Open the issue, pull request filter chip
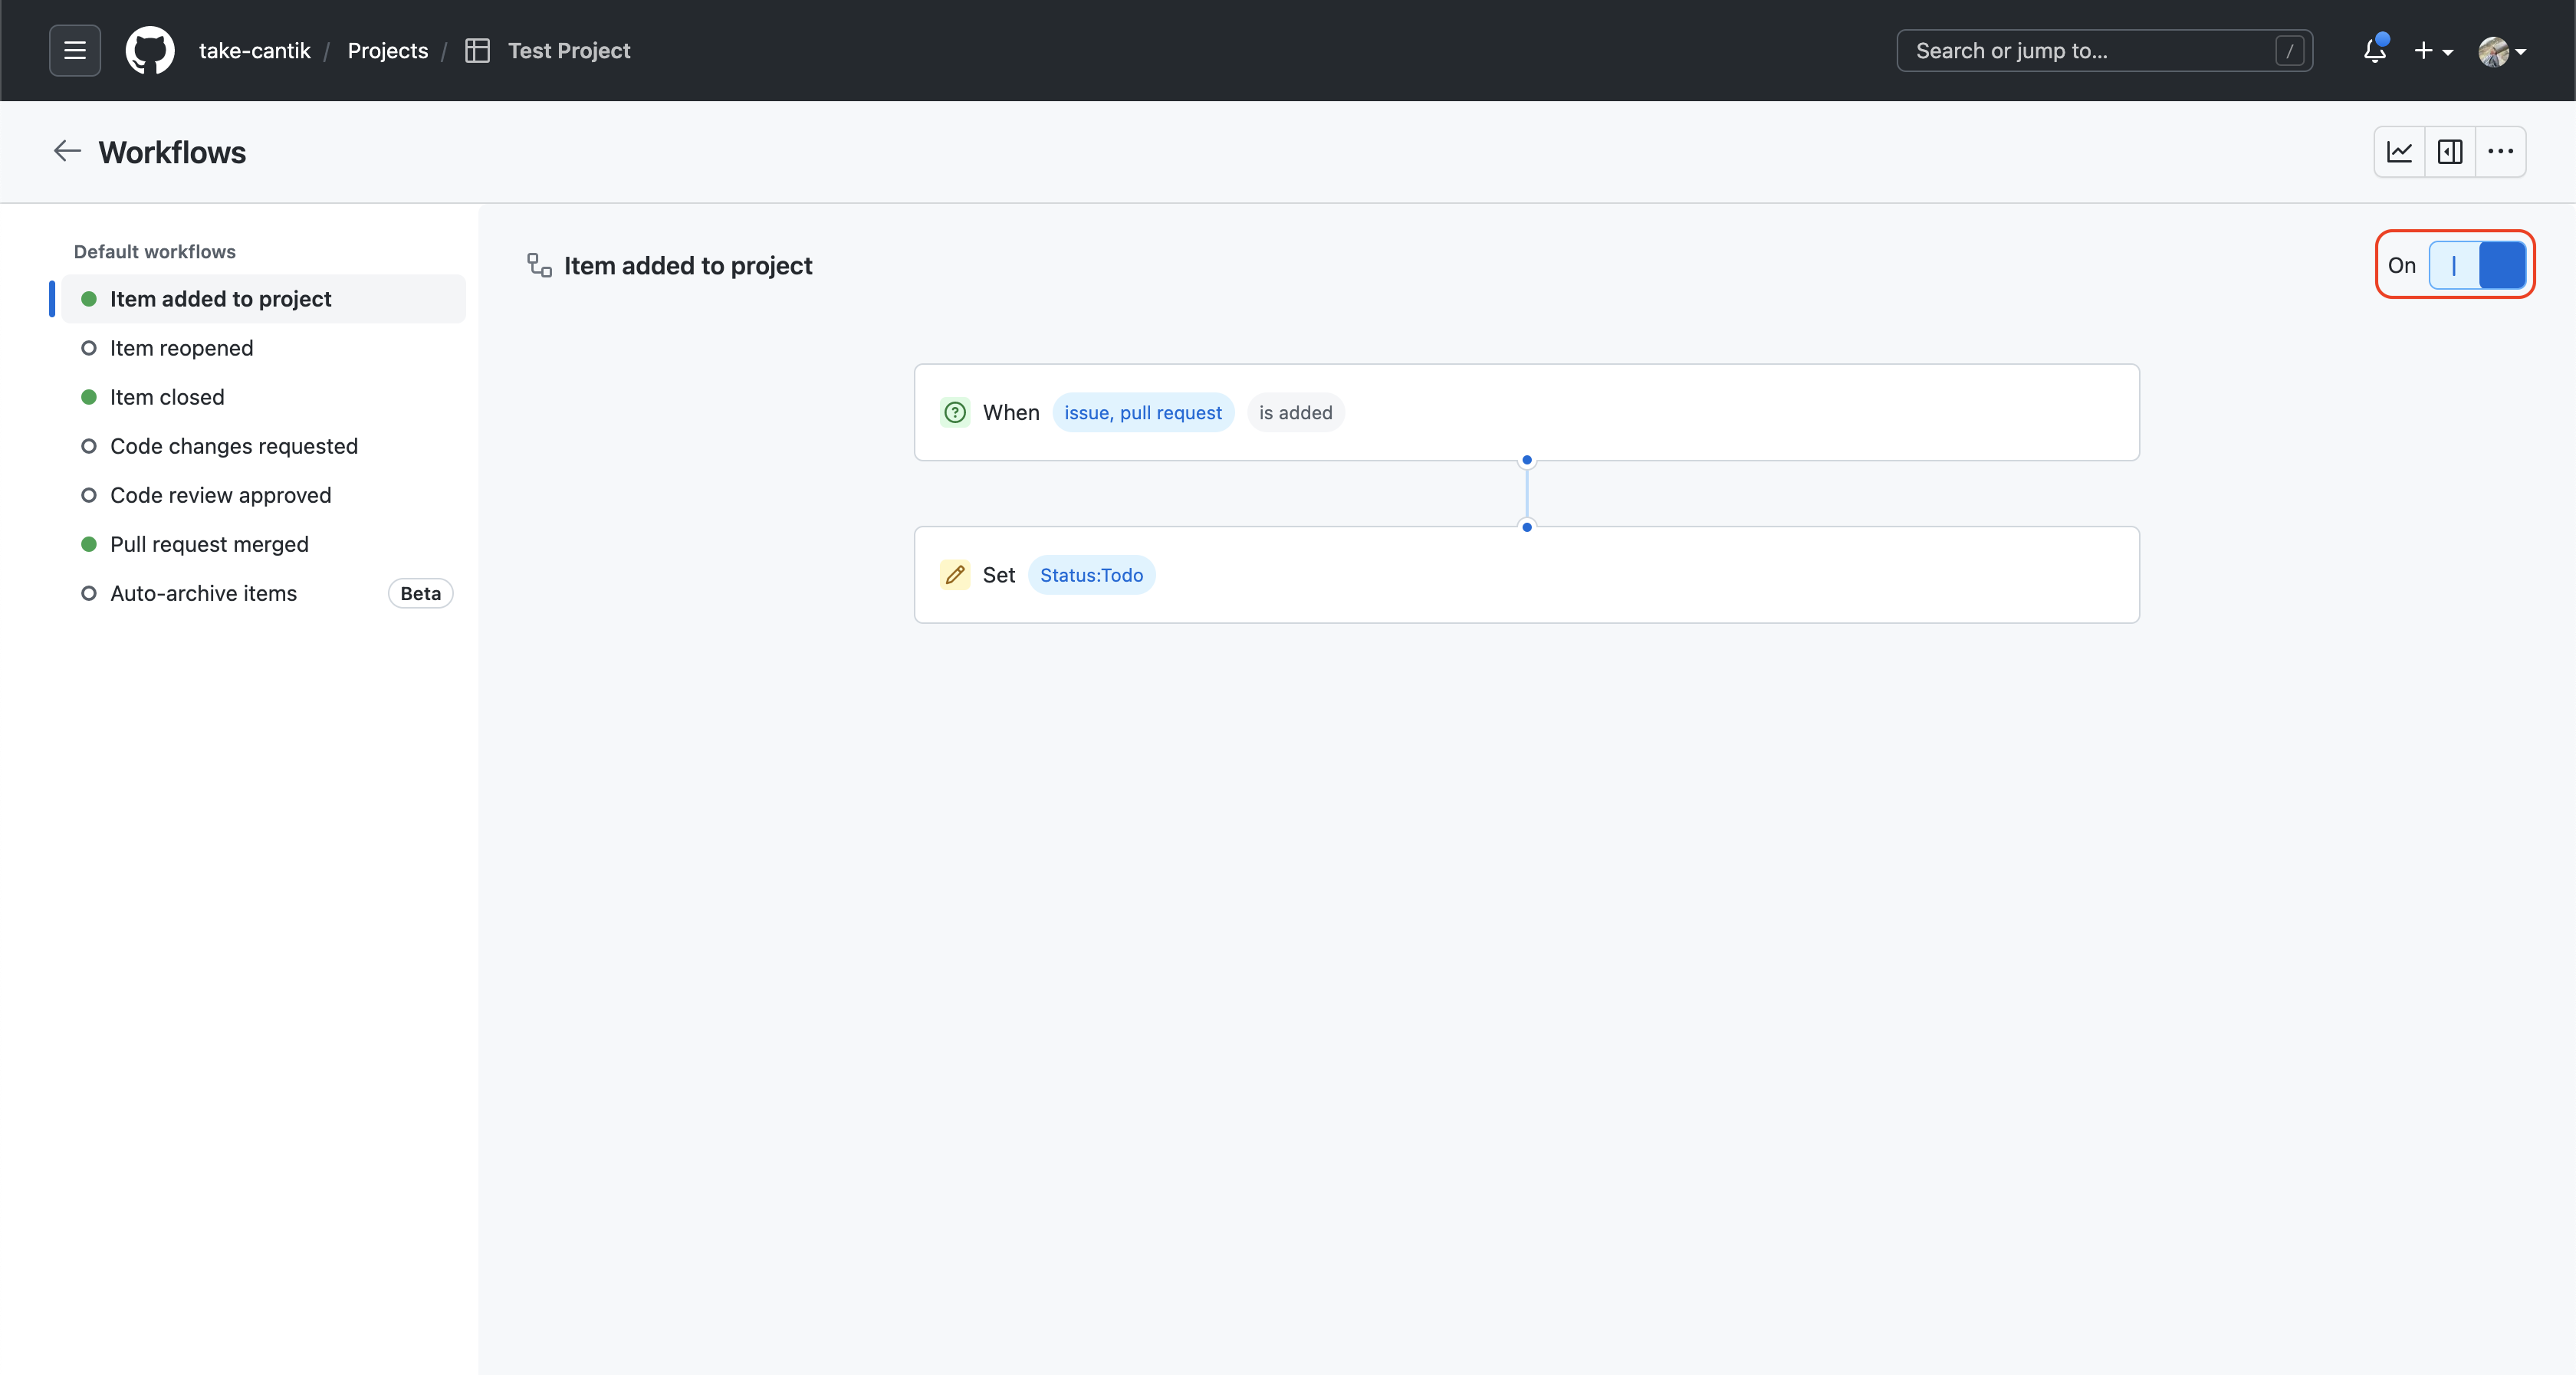The height and width of the screenshot is (1375, 2576). [1143, 412]
